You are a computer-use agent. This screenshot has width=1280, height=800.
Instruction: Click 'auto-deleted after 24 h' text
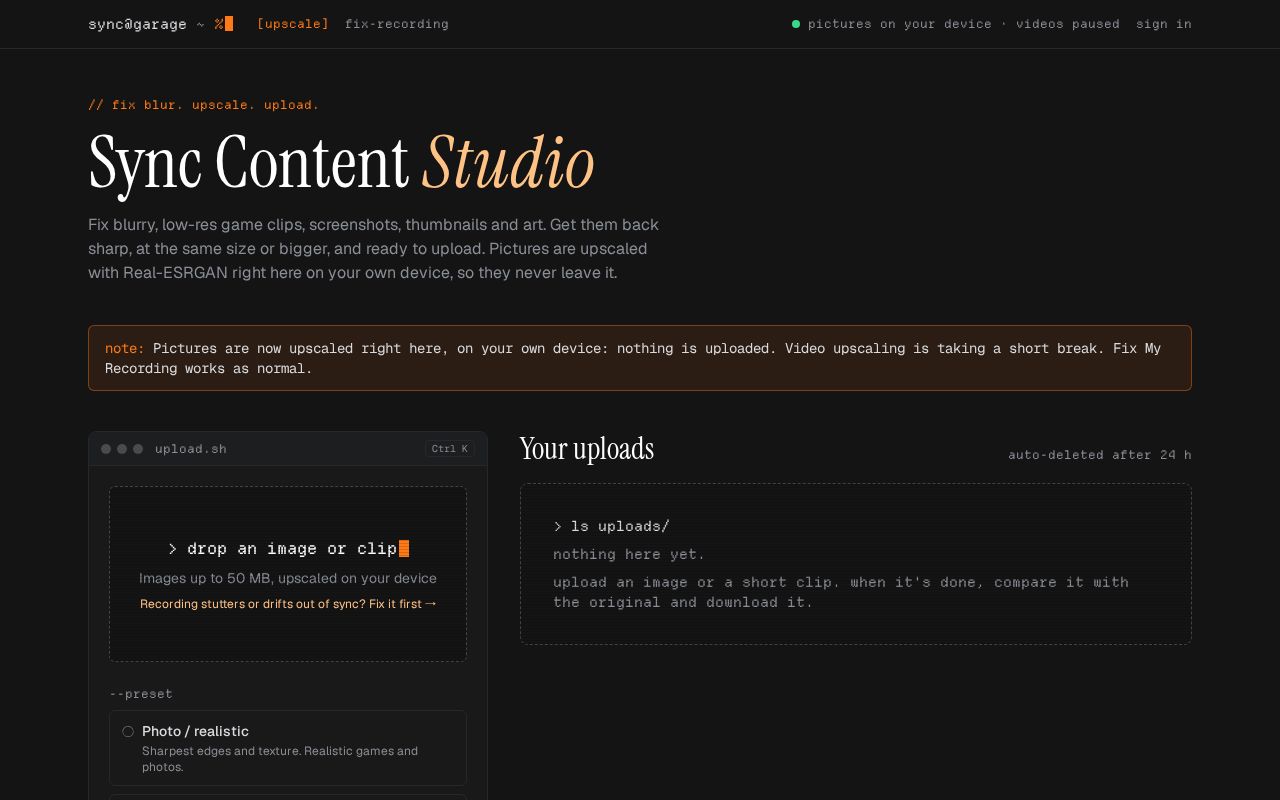[1100, 455]
